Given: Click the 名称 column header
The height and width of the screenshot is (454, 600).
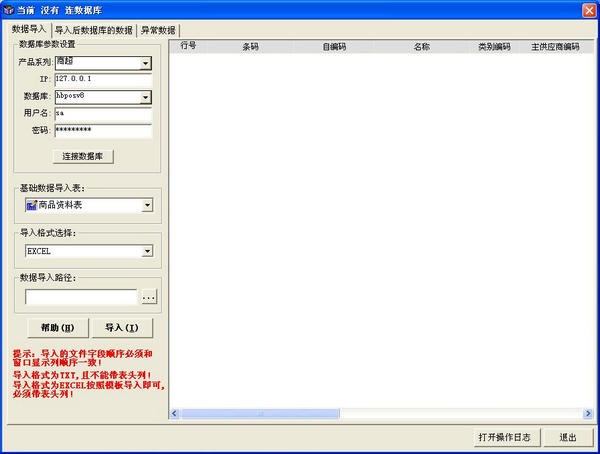Looking at the screenshot, I should (421, 46).
